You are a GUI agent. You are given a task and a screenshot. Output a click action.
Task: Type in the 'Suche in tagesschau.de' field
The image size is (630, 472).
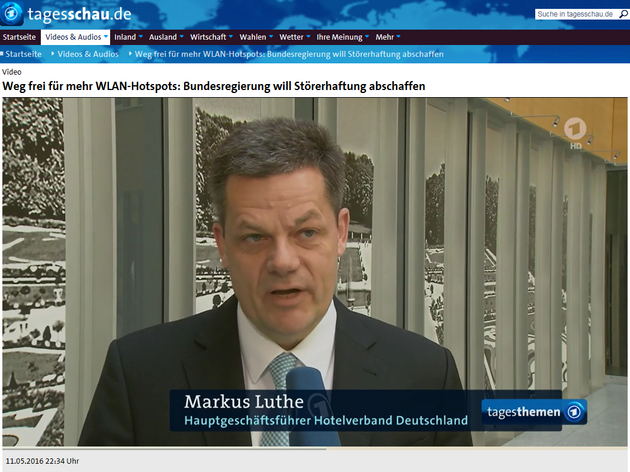pyautogui.click(x=572, y=14)
